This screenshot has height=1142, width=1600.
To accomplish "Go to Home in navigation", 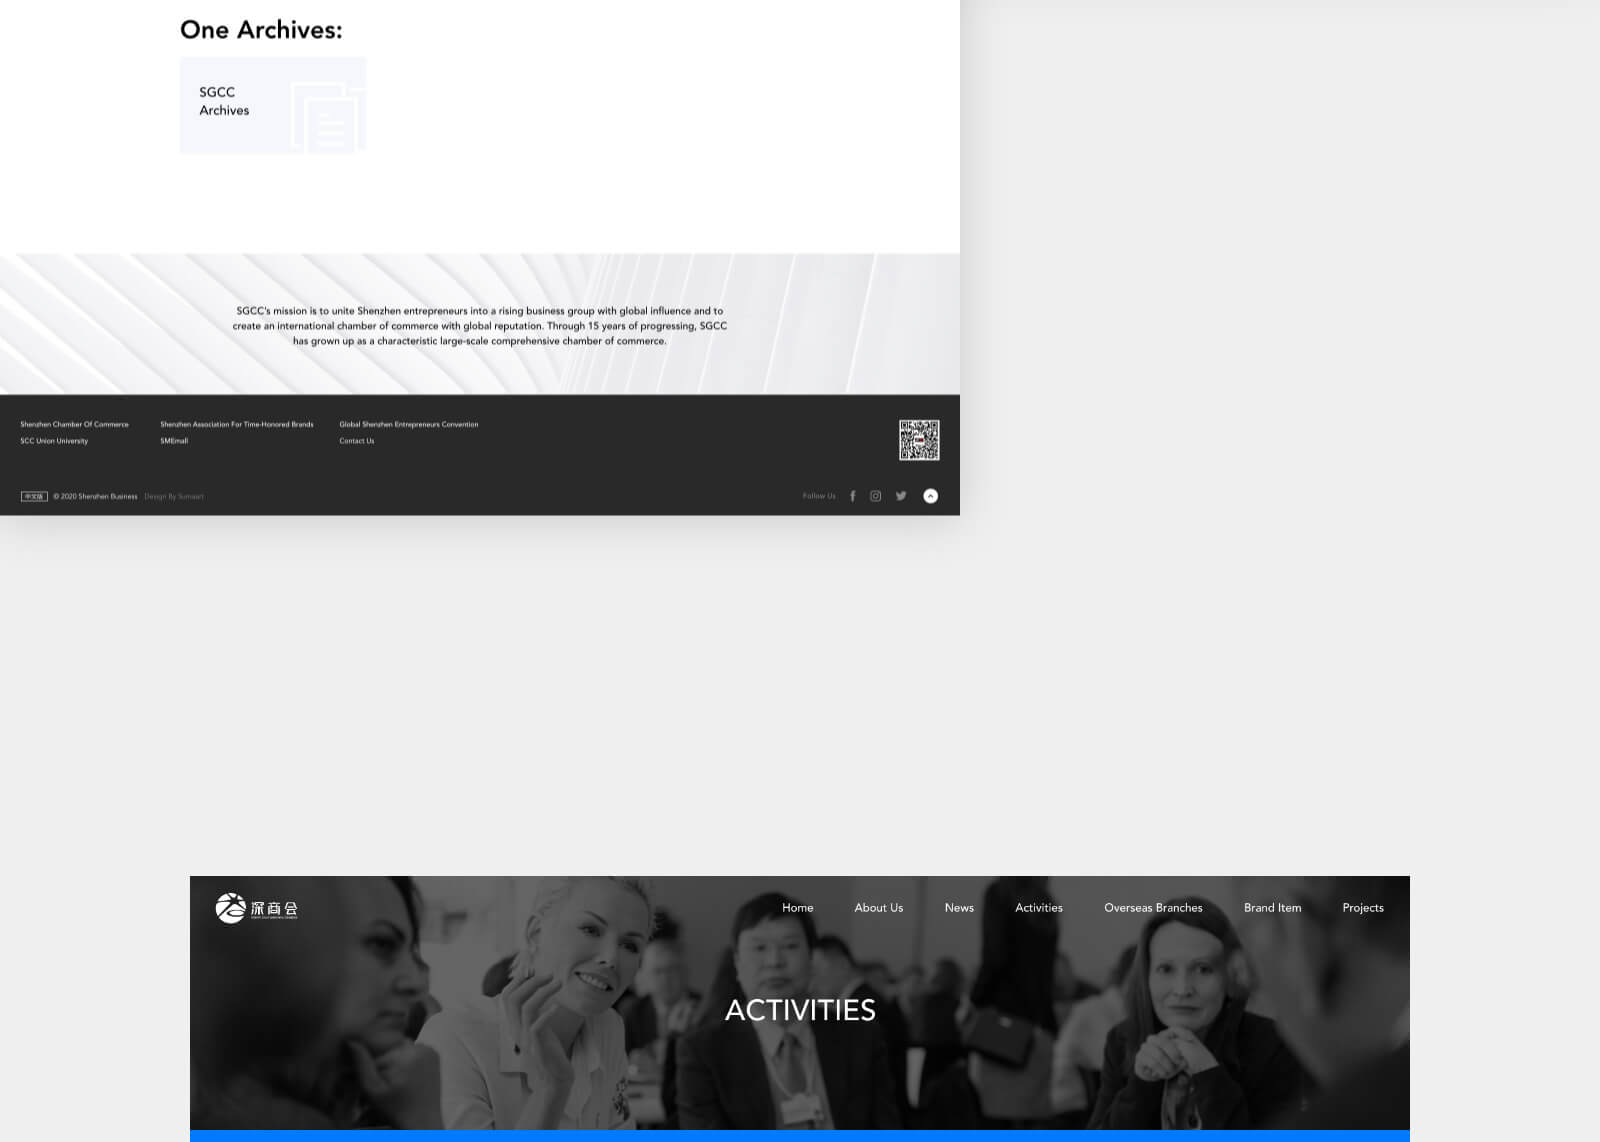I will click(x=797, y=908).
